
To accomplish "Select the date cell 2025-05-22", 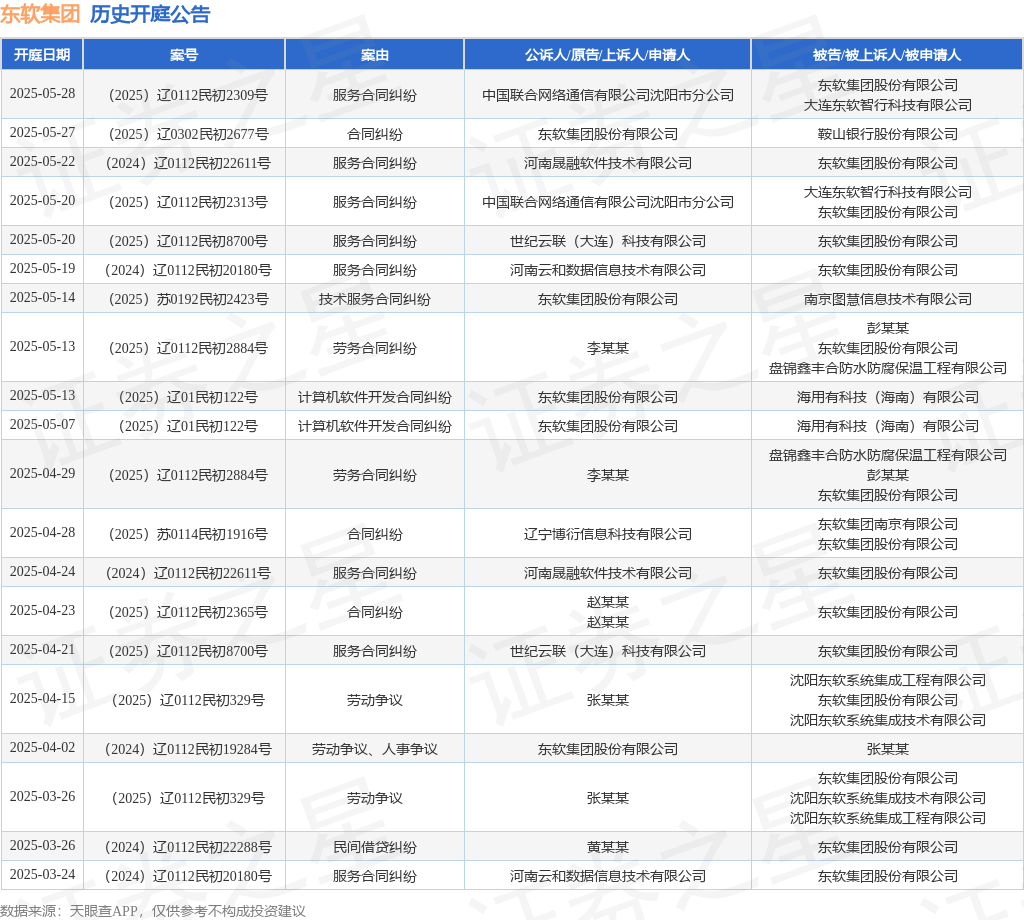I will coord(42,161).
